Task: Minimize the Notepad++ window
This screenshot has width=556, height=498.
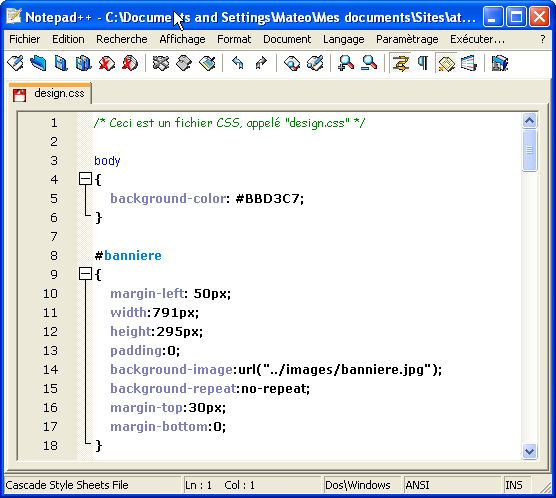Action: (493, 17)
